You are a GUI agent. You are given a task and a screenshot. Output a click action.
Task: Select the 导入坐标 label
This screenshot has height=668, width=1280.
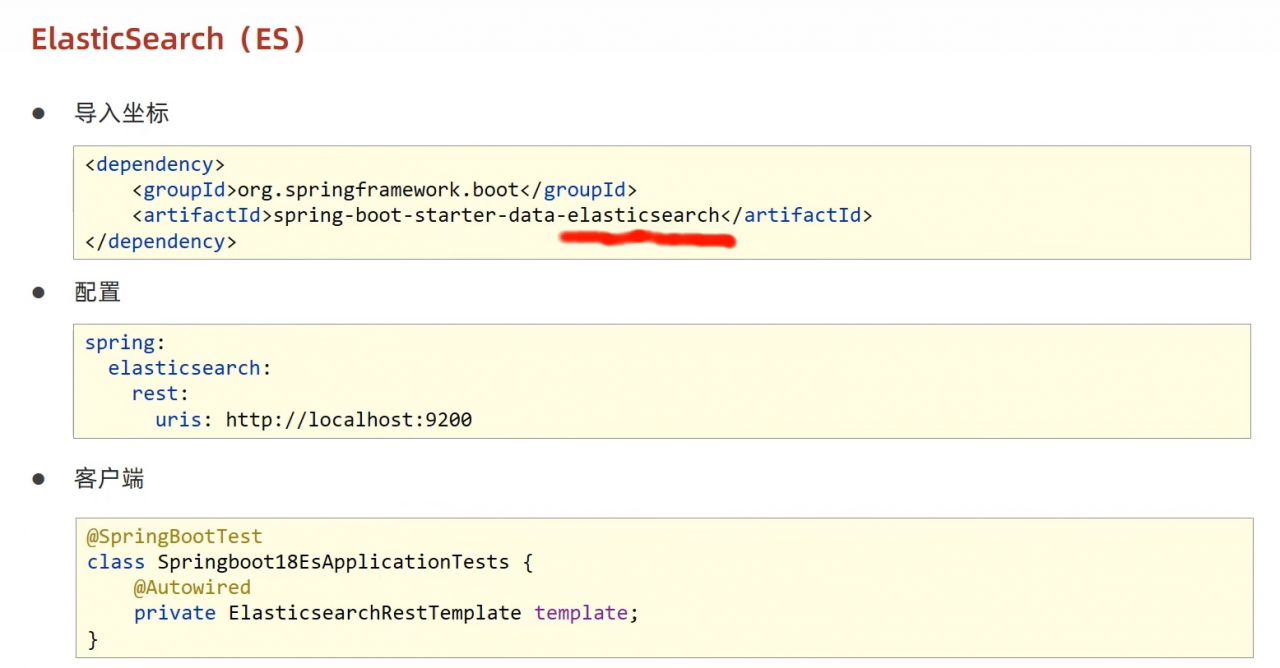[x=121, y=113]
